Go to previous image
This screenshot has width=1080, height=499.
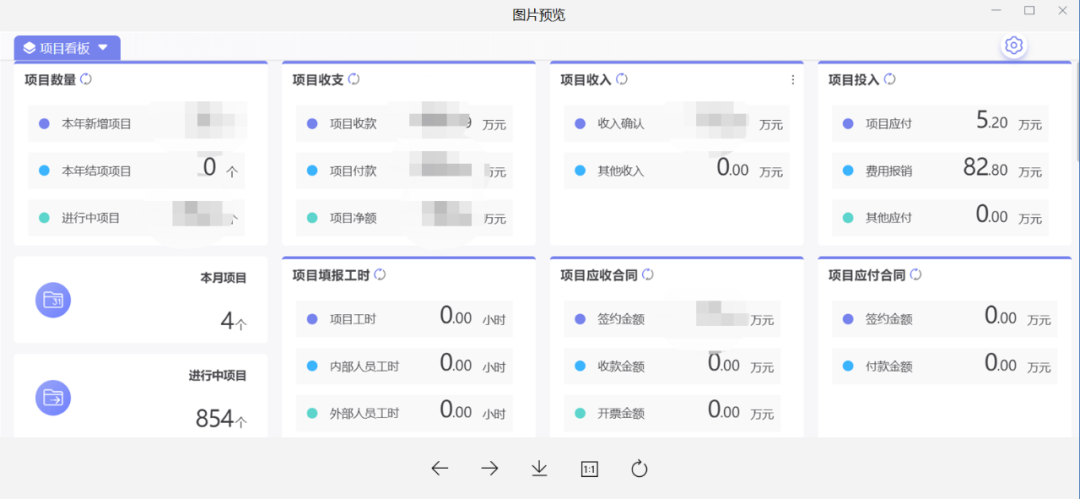[440, 468]
